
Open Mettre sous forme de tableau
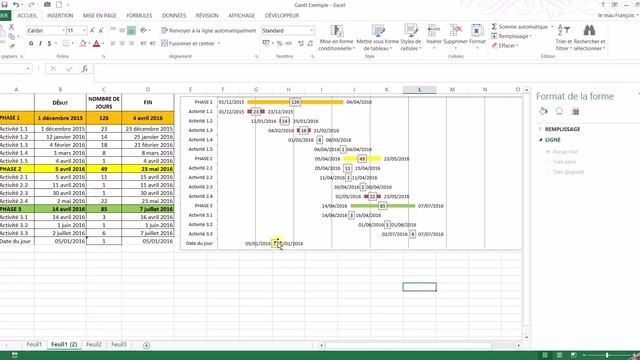click(x=378, y=38)
